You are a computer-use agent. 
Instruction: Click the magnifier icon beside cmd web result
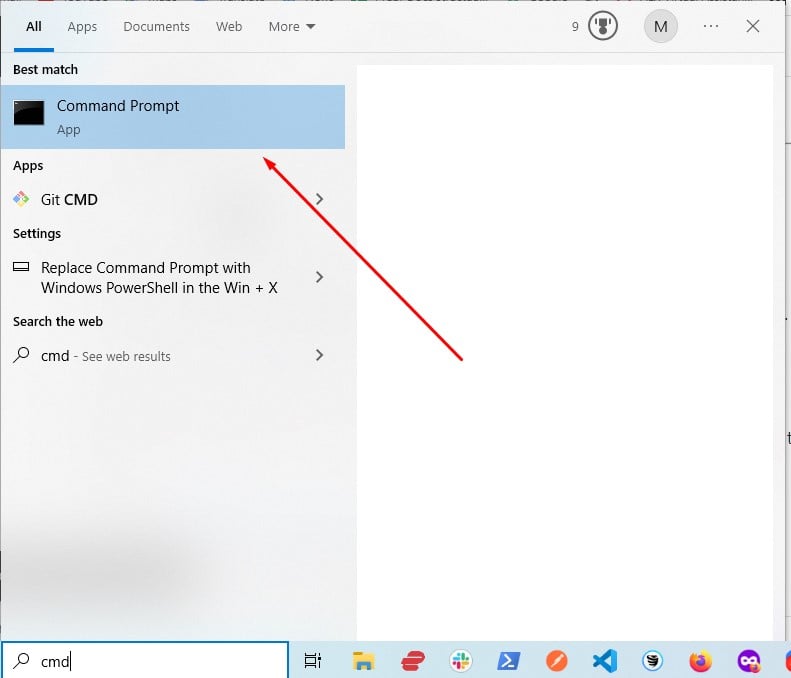click(21, 355)
